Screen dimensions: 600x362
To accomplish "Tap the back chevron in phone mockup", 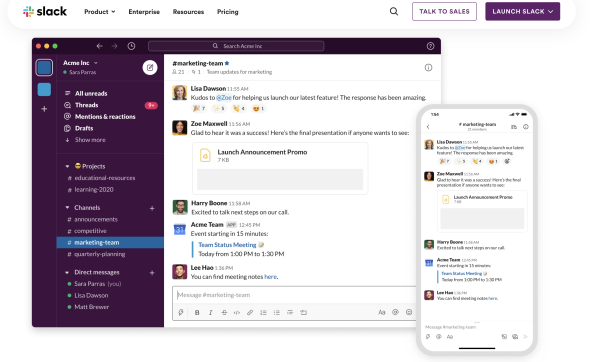I will point(428,127).
